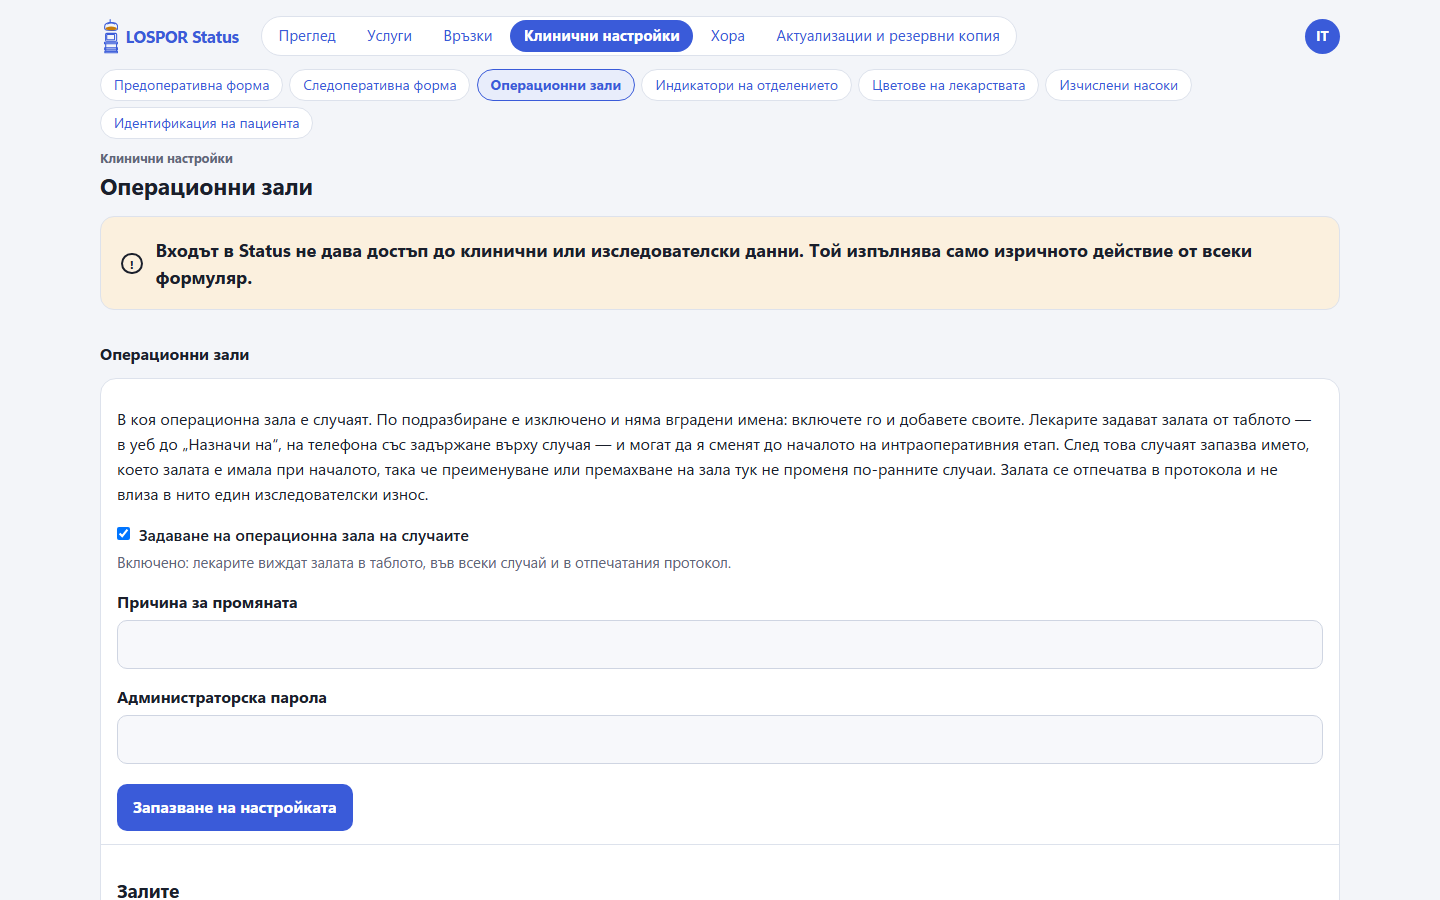The width and height of the screenshot is (1440, 900).
Task: Open the Преглед tab
Action: tap(307, 36)
